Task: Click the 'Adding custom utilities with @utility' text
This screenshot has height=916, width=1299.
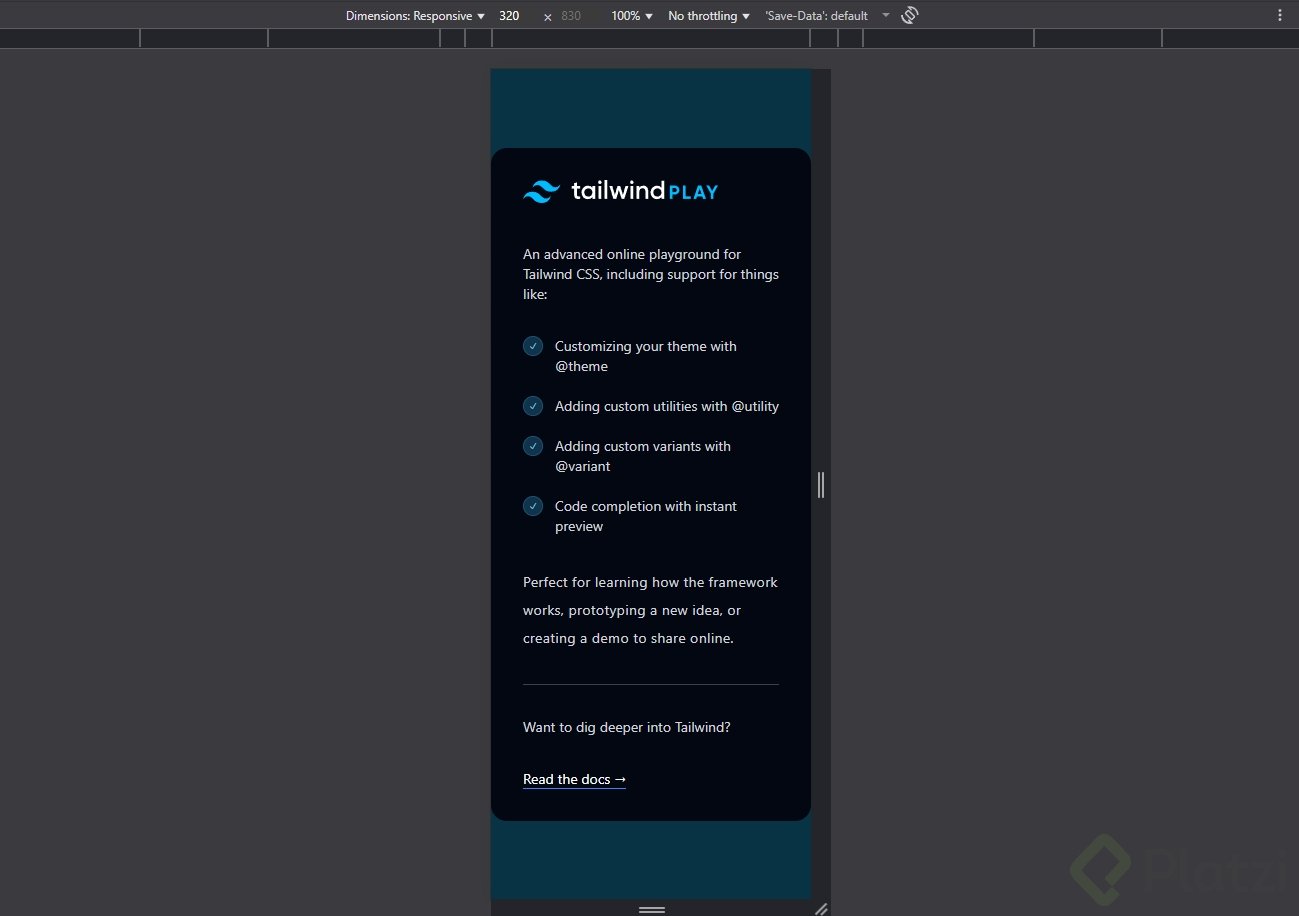Action: [667, 406]
